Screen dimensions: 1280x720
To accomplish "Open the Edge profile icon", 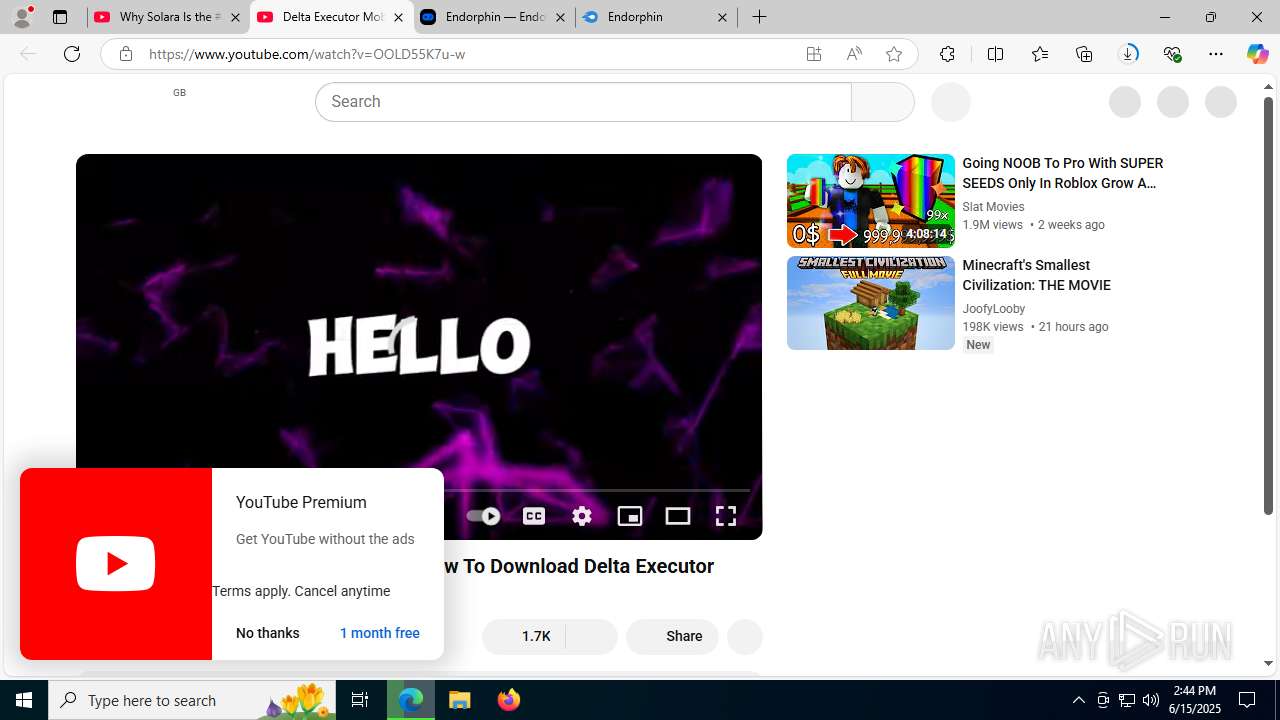I will click(22, 17).
